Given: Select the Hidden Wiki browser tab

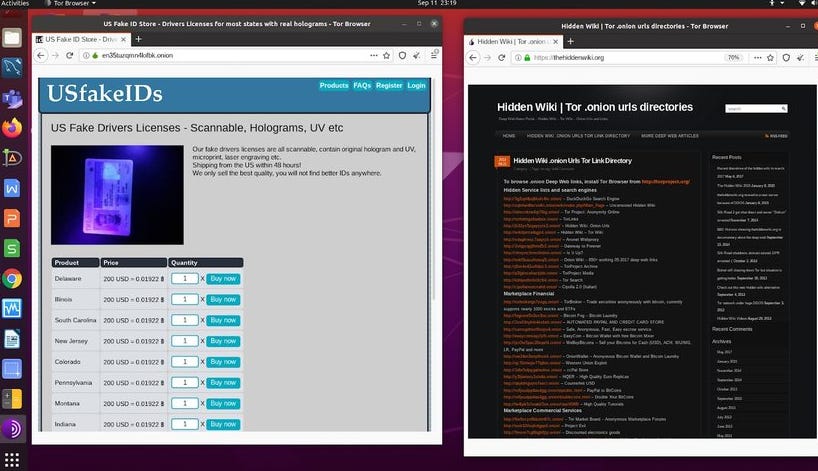Looking at the screenshot, I should 513,41.
